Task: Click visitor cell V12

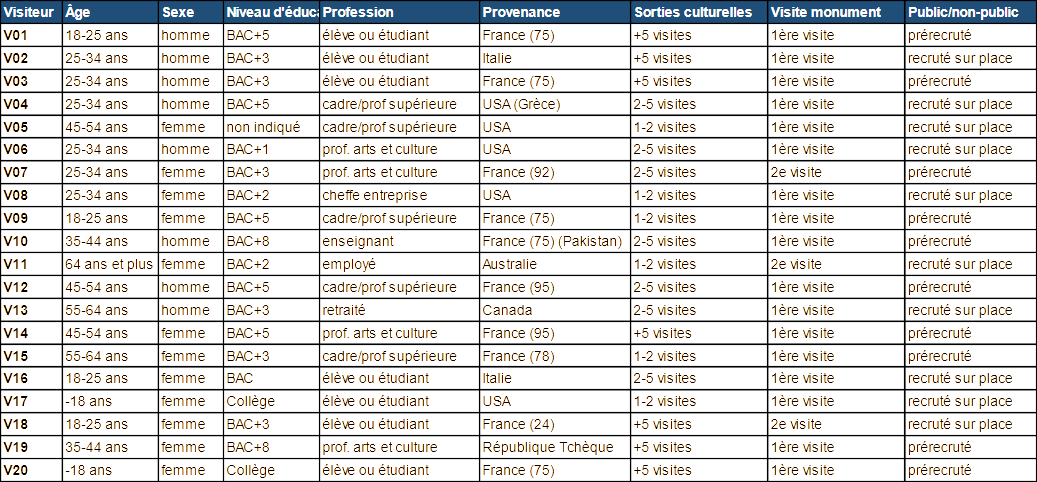Action: (x=32, y=288)
